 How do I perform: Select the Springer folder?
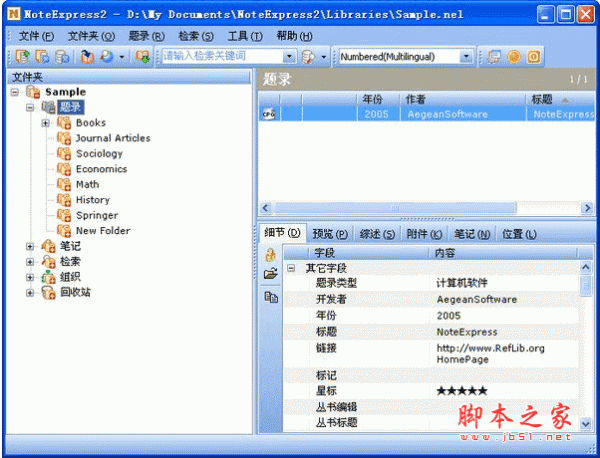(x=97, y=215)
